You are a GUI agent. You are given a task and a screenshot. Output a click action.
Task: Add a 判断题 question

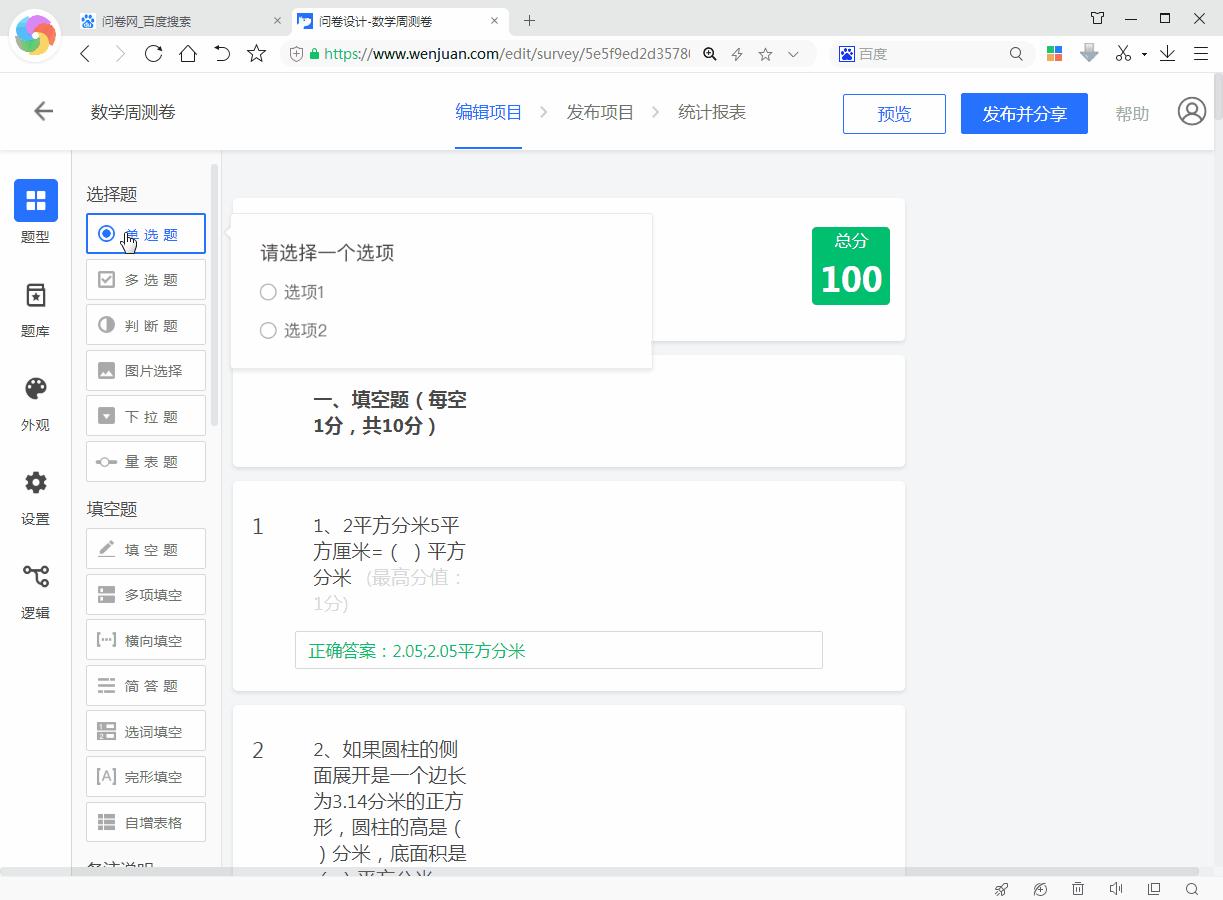coord(145,324)
